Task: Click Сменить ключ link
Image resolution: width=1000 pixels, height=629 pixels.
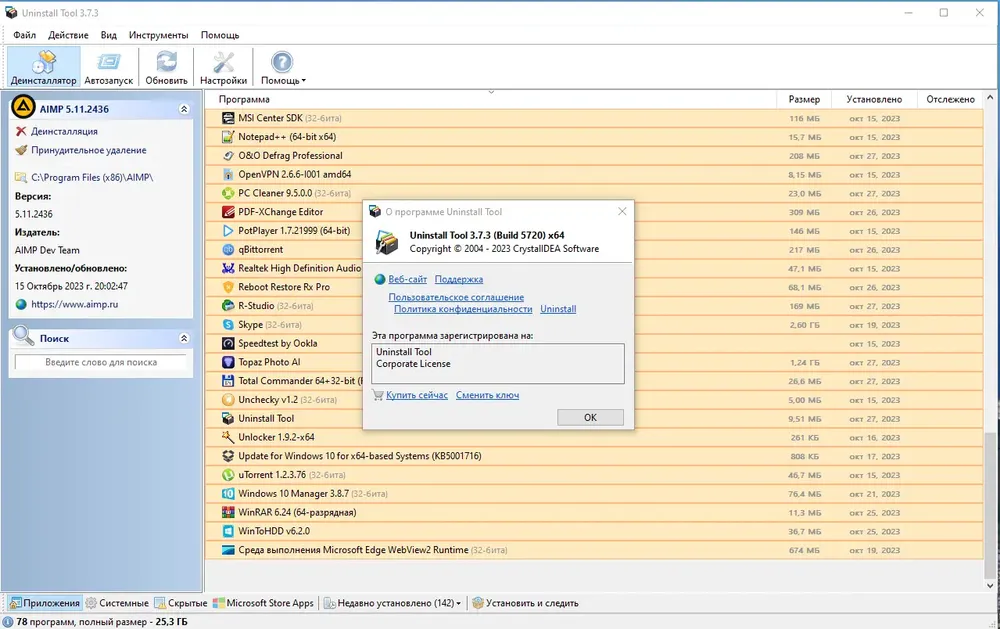Action: (487, 396)
